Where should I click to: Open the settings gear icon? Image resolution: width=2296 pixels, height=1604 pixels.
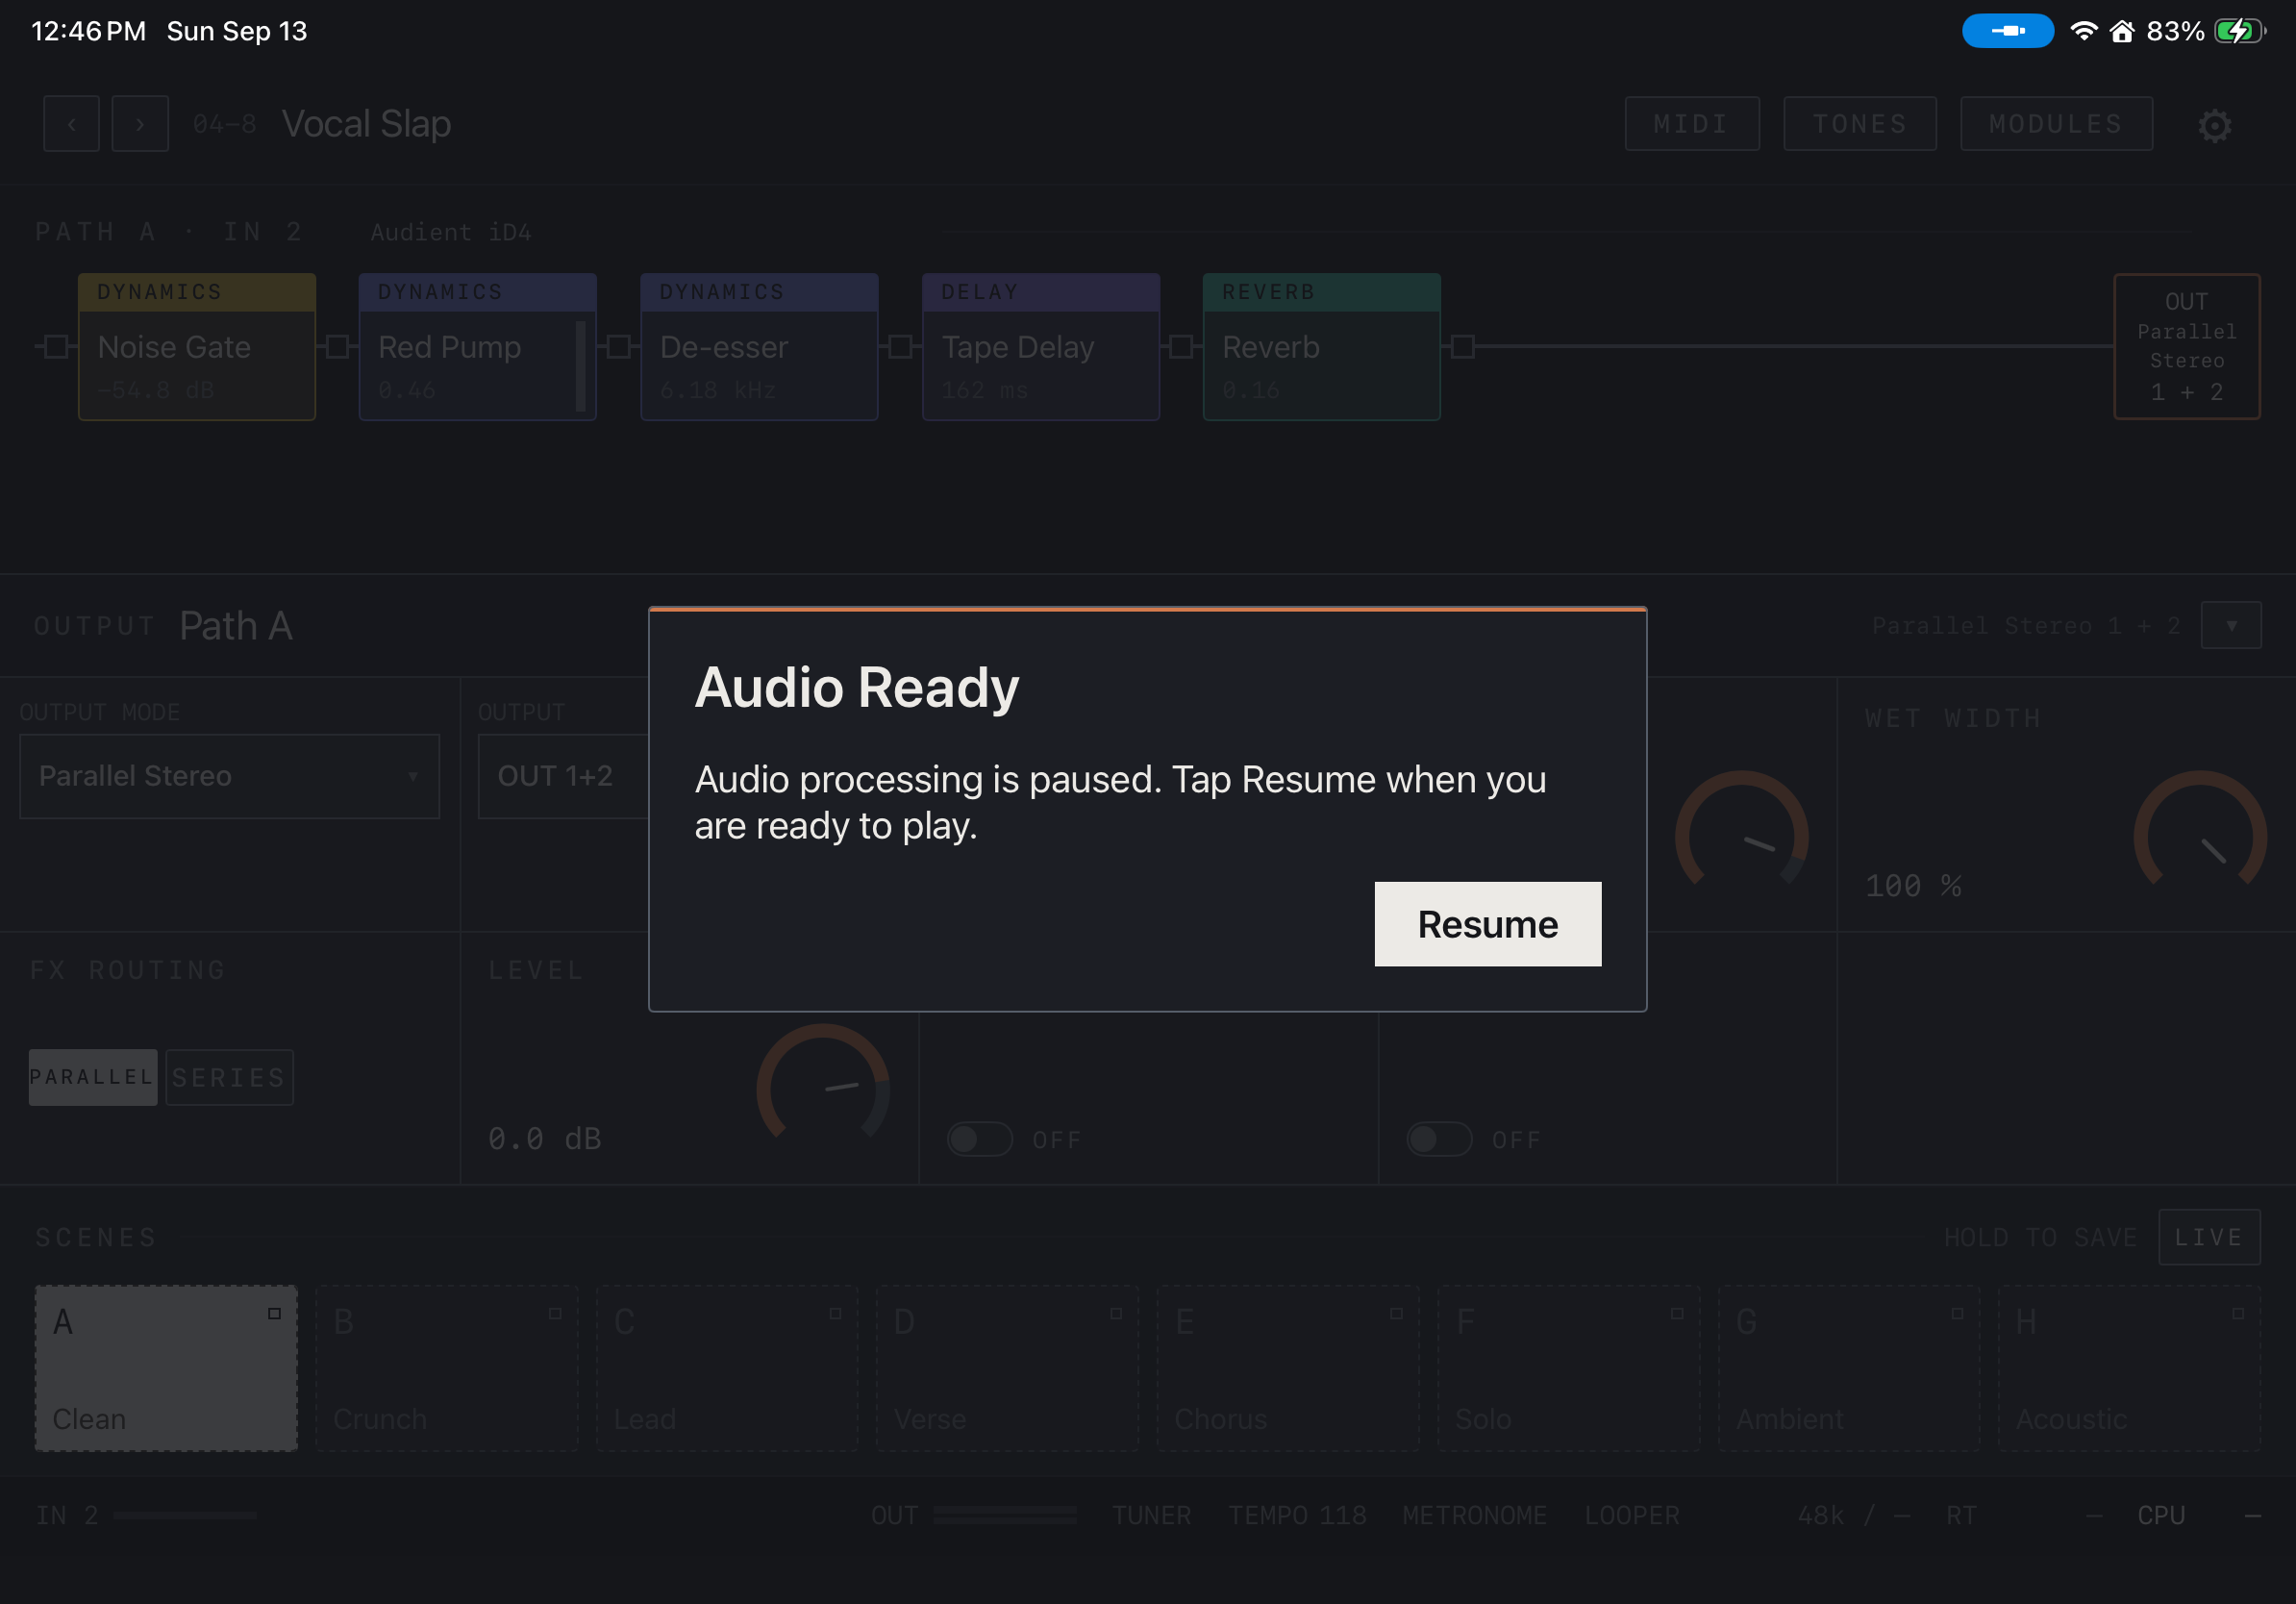[x=2214, y=125]
